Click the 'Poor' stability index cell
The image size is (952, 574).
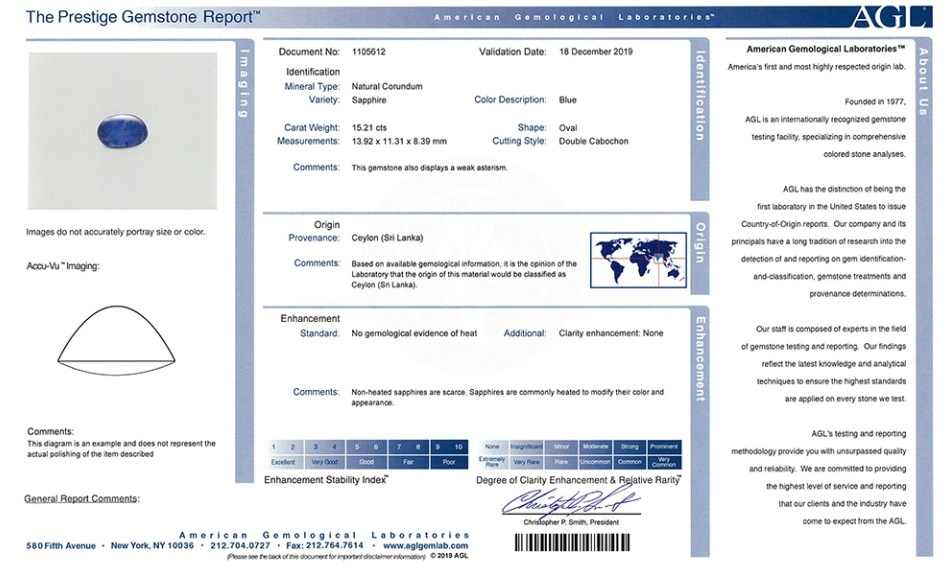coord(448,462)
